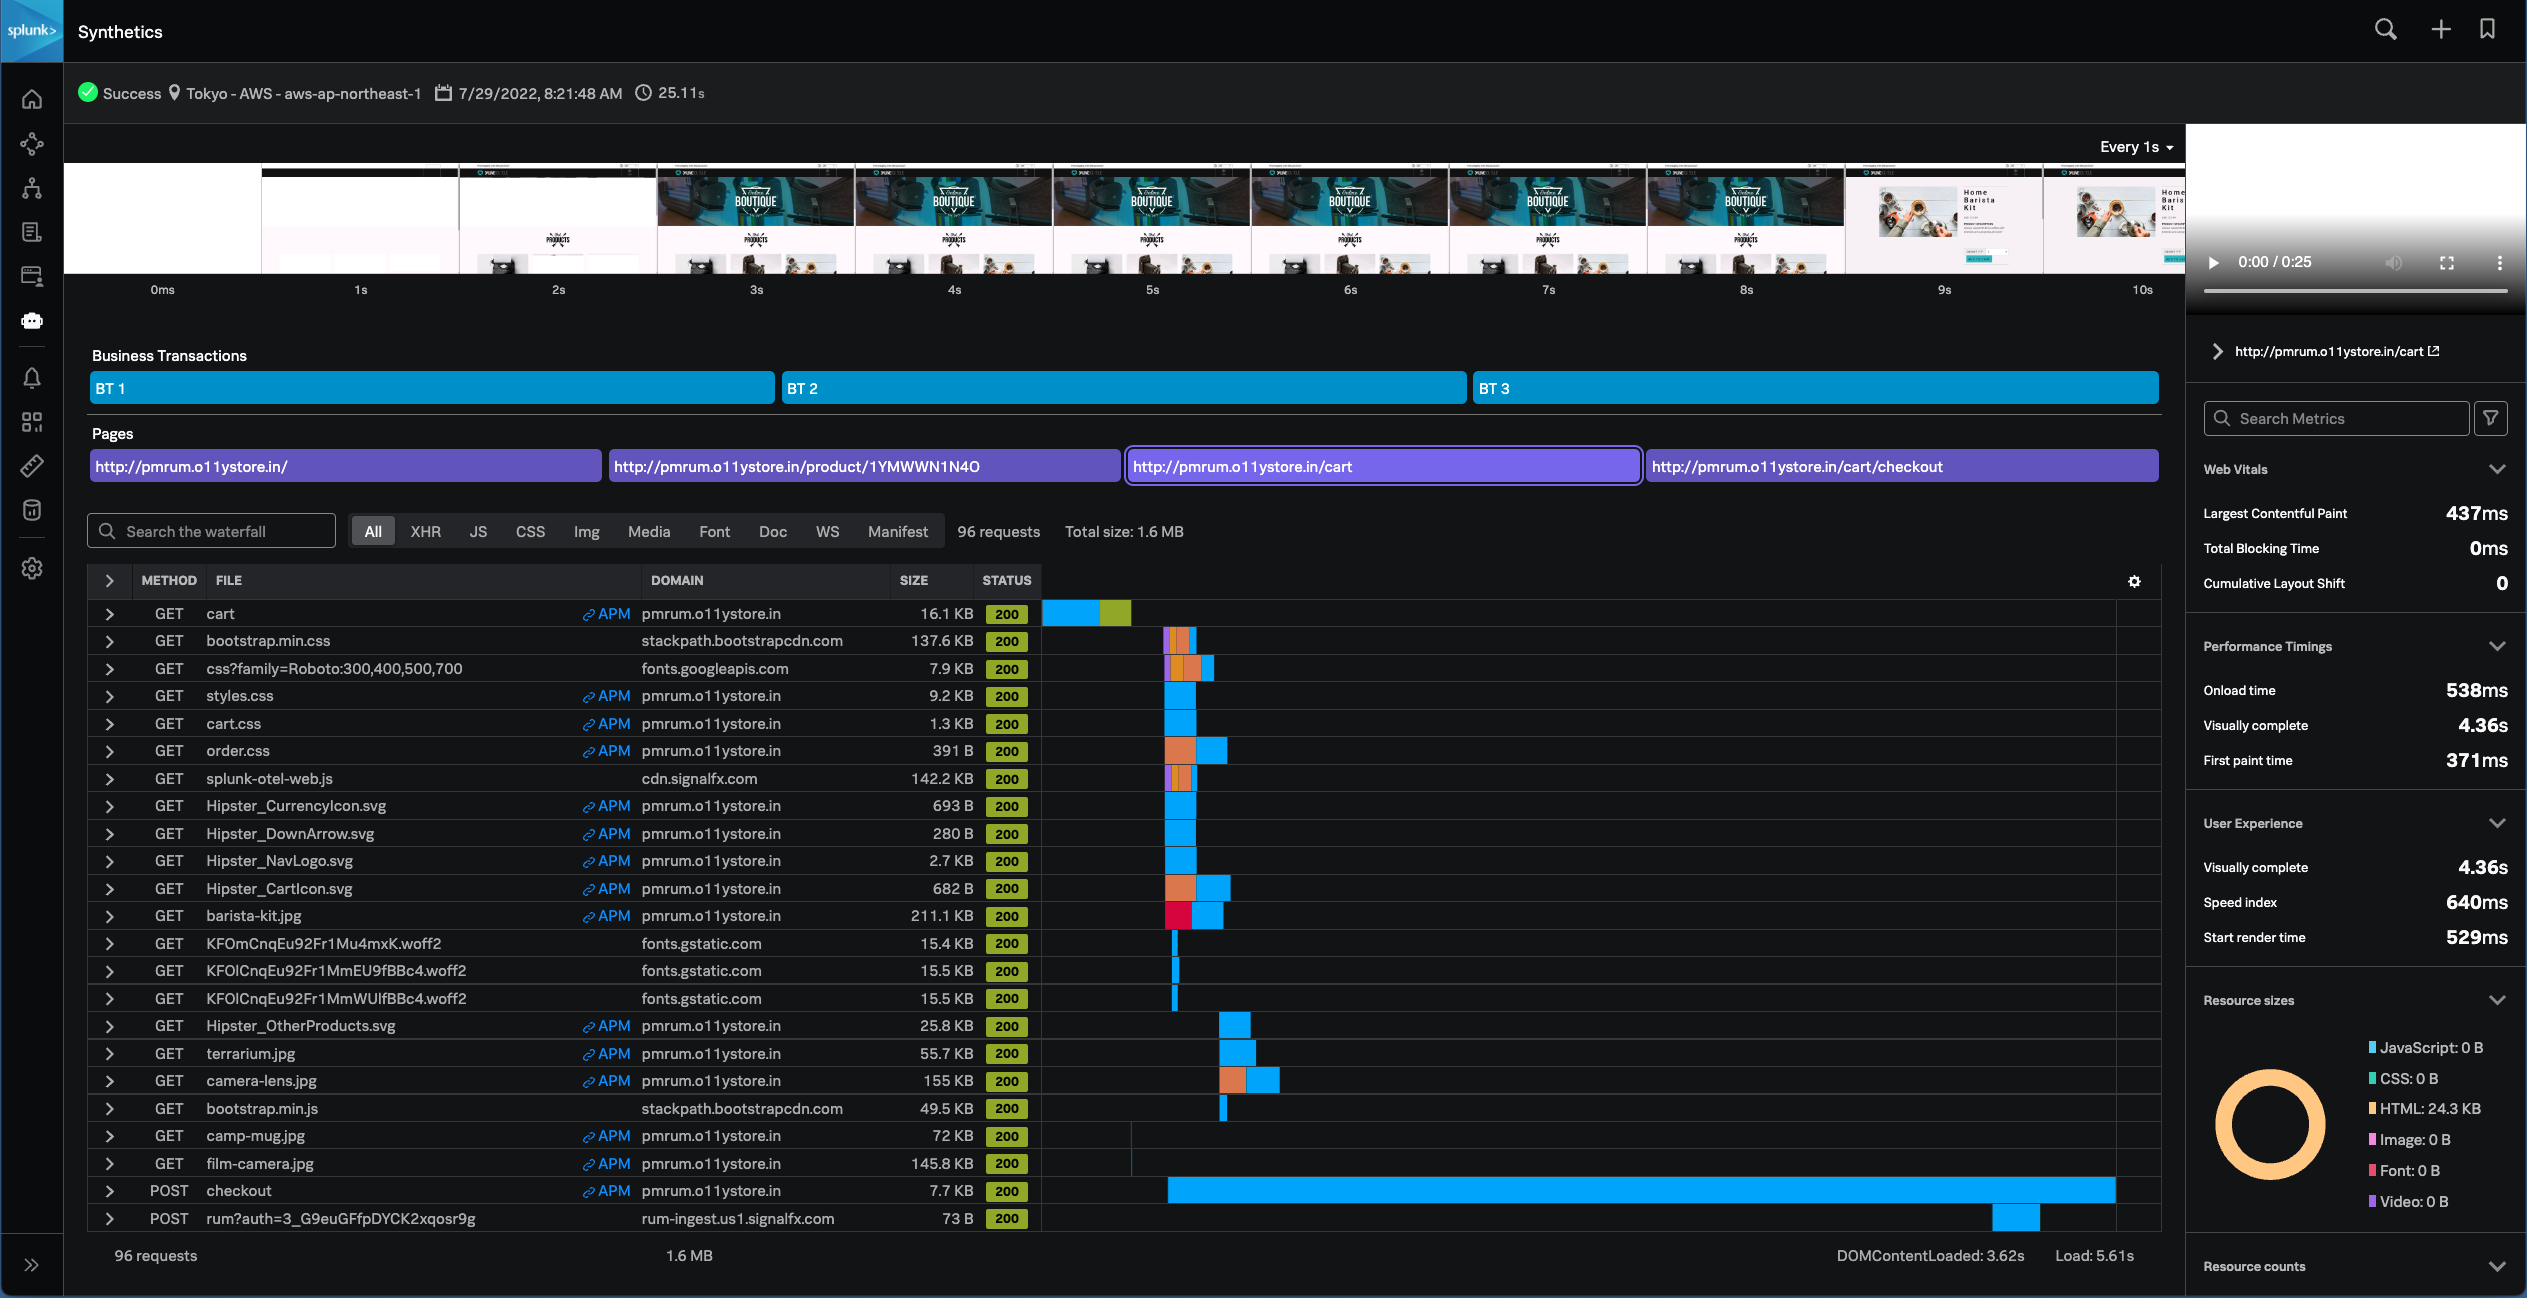
Task: Toggle fullscreen on the video player
Action: [x=2446, y=262]
